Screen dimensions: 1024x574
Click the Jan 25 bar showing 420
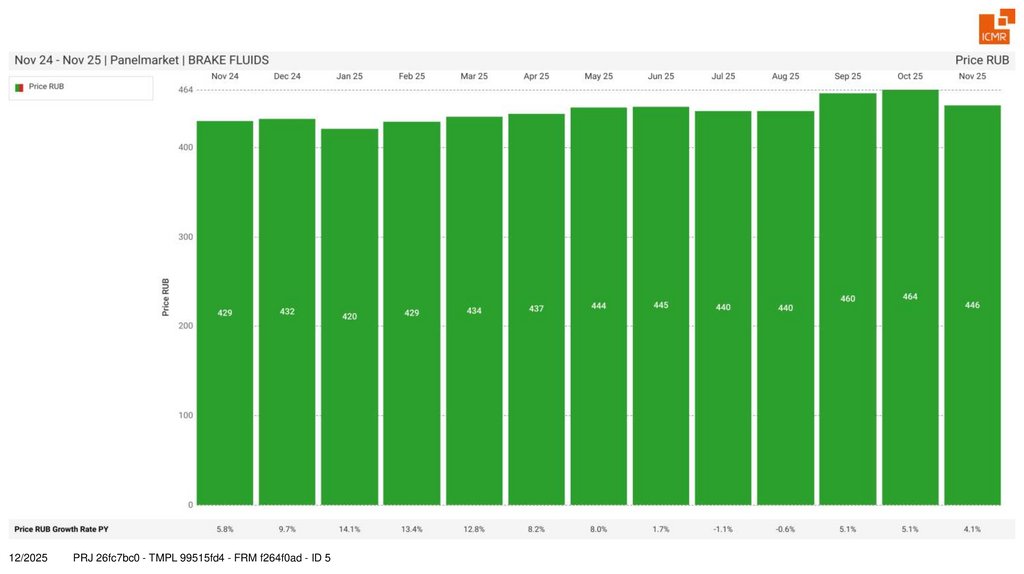tap(349, 316)
